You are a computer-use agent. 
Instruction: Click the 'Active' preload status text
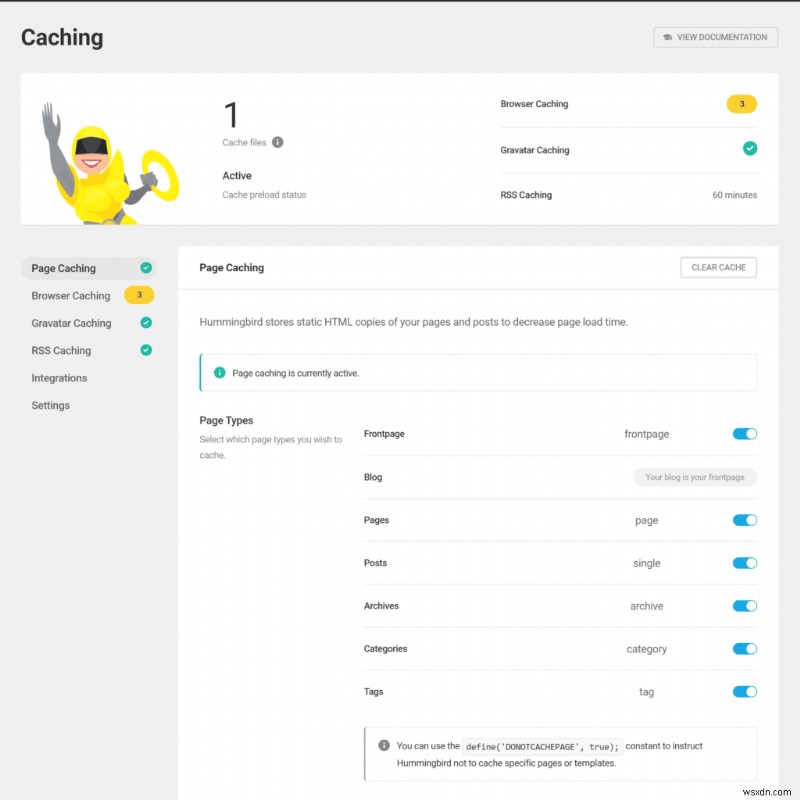(237, 176)
